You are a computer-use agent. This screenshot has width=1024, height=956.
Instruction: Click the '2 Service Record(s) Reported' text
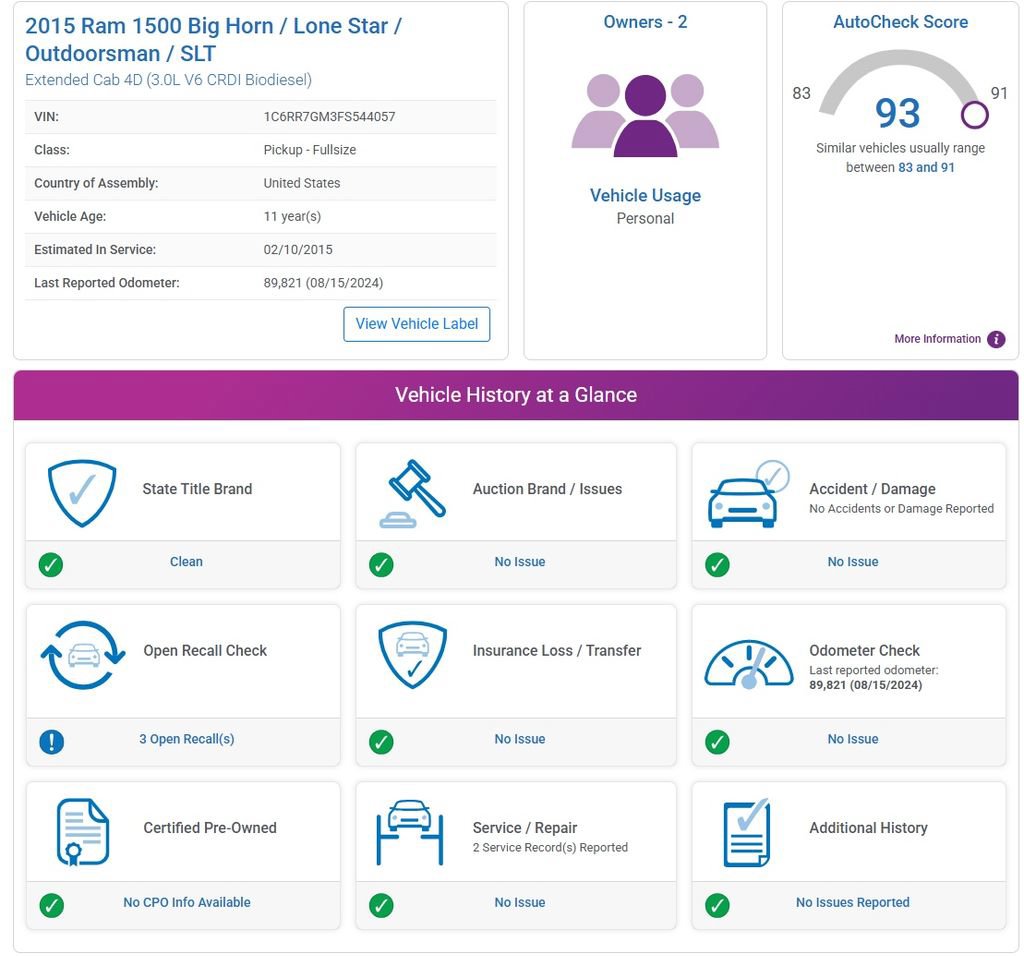pos(550,848)
